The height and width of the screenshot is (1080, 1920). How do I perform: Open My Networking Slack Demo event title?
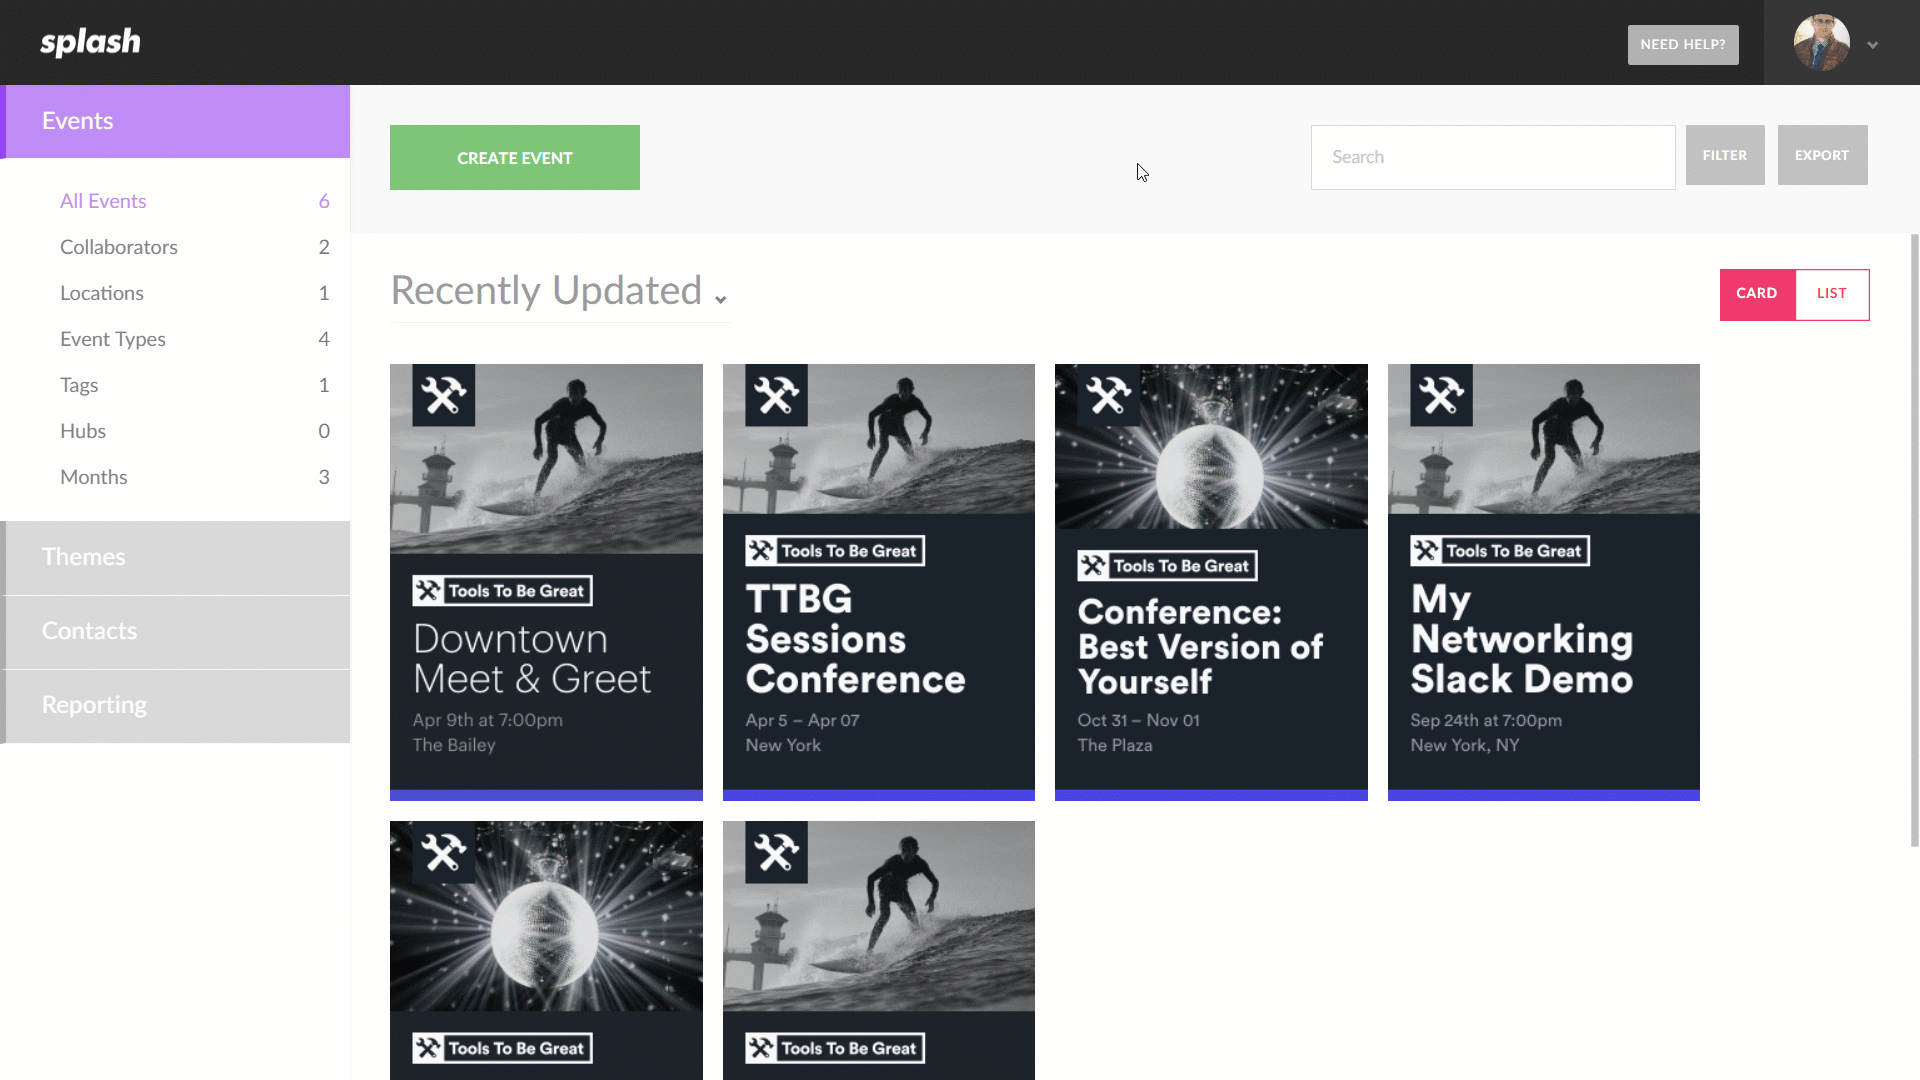point(1521,639)
